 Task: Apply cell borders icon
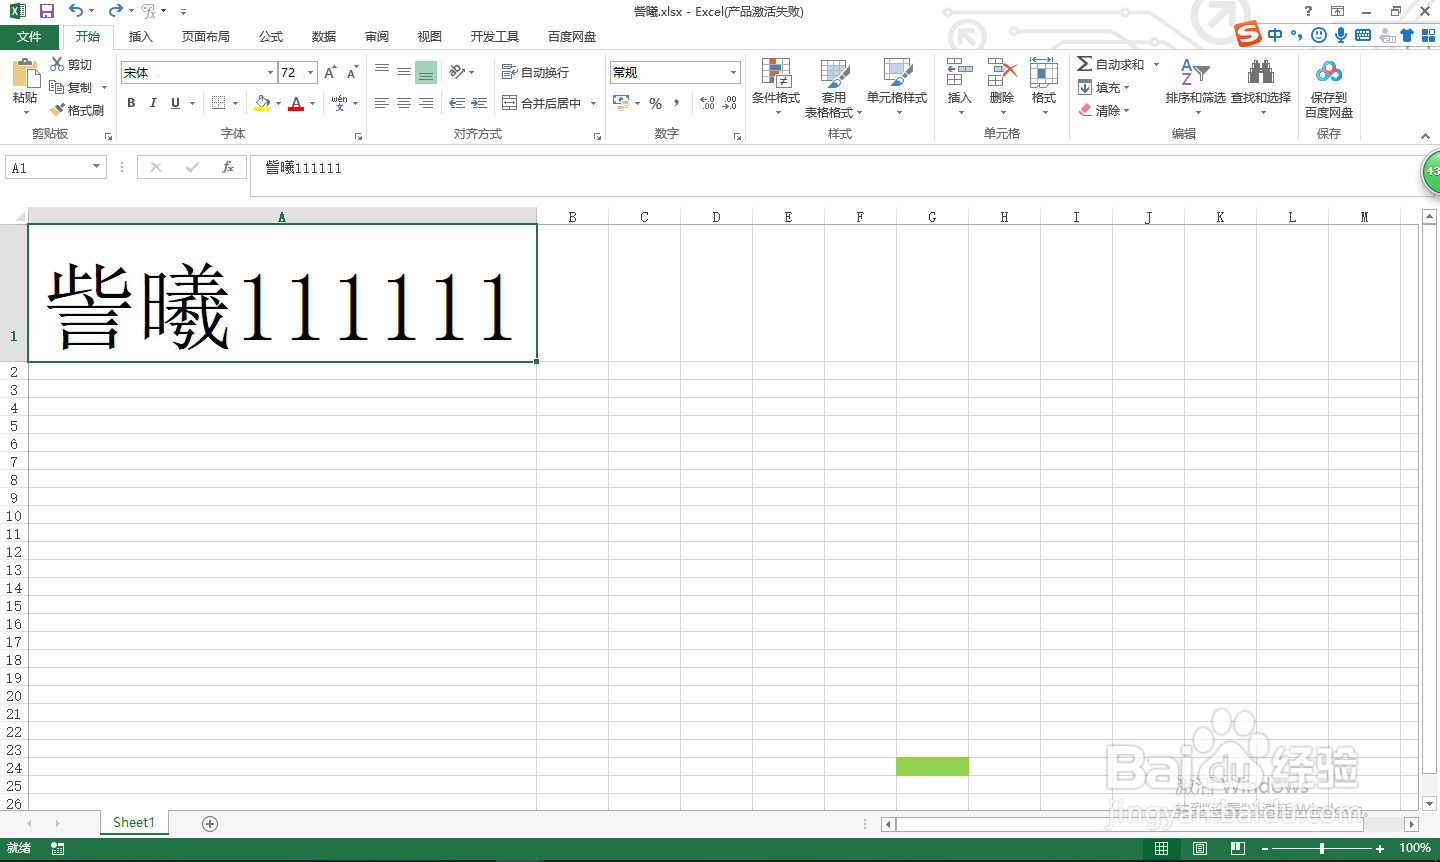tap(218, 103)
